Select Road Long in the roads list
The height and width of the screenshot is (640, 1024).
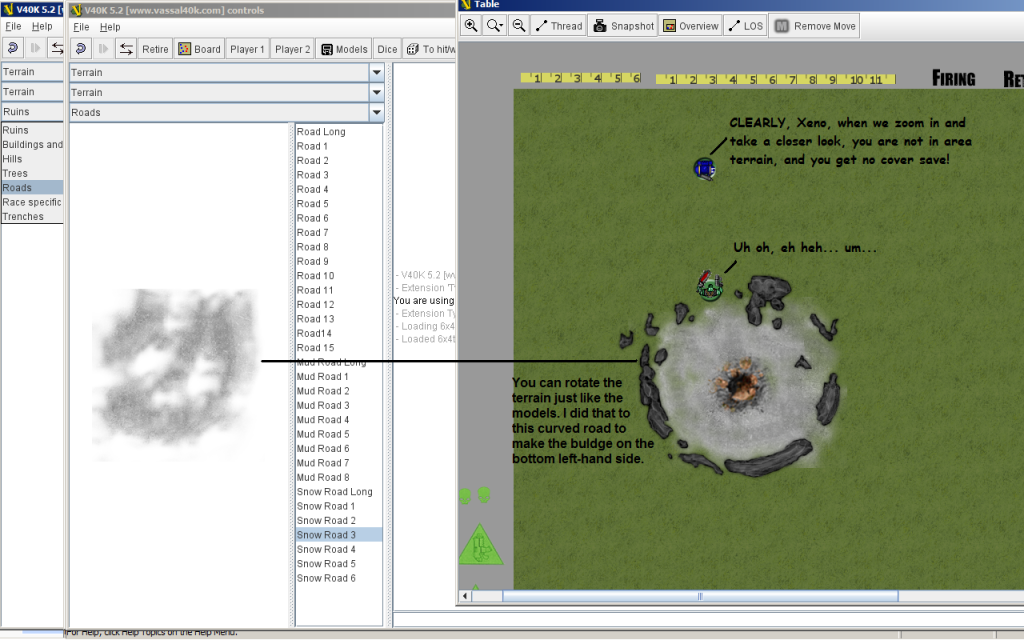coord(338,131)
